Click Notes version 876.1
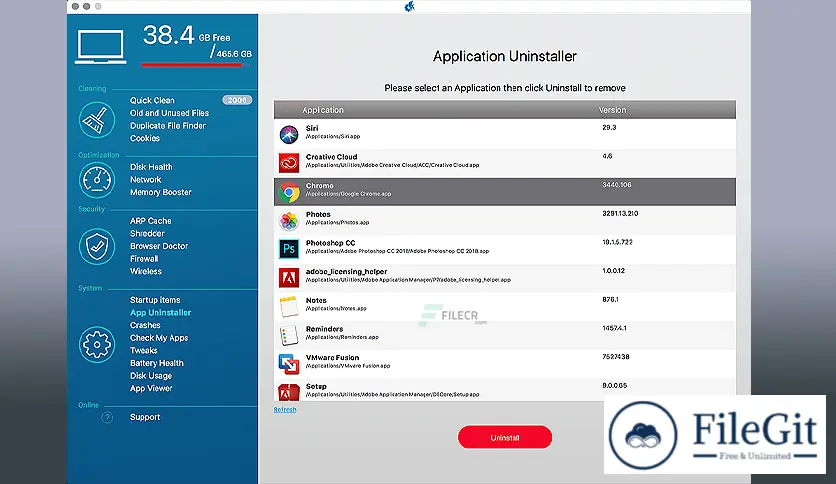 coord(610,300)
